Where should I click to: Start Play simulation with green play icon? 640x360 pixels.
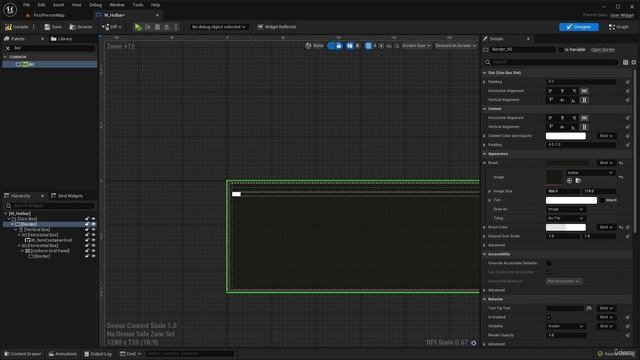click(x=138, y=27)
